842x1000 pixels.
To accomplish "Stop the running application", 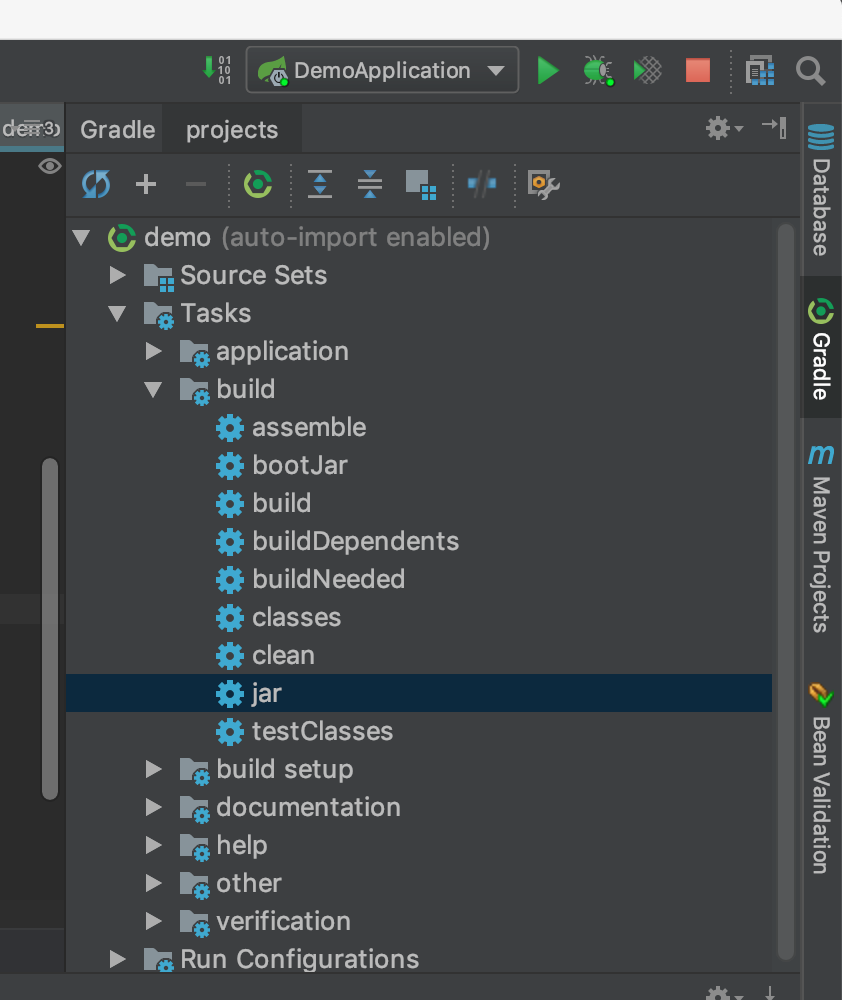I will pyautogui.click(x=697, y=70).
